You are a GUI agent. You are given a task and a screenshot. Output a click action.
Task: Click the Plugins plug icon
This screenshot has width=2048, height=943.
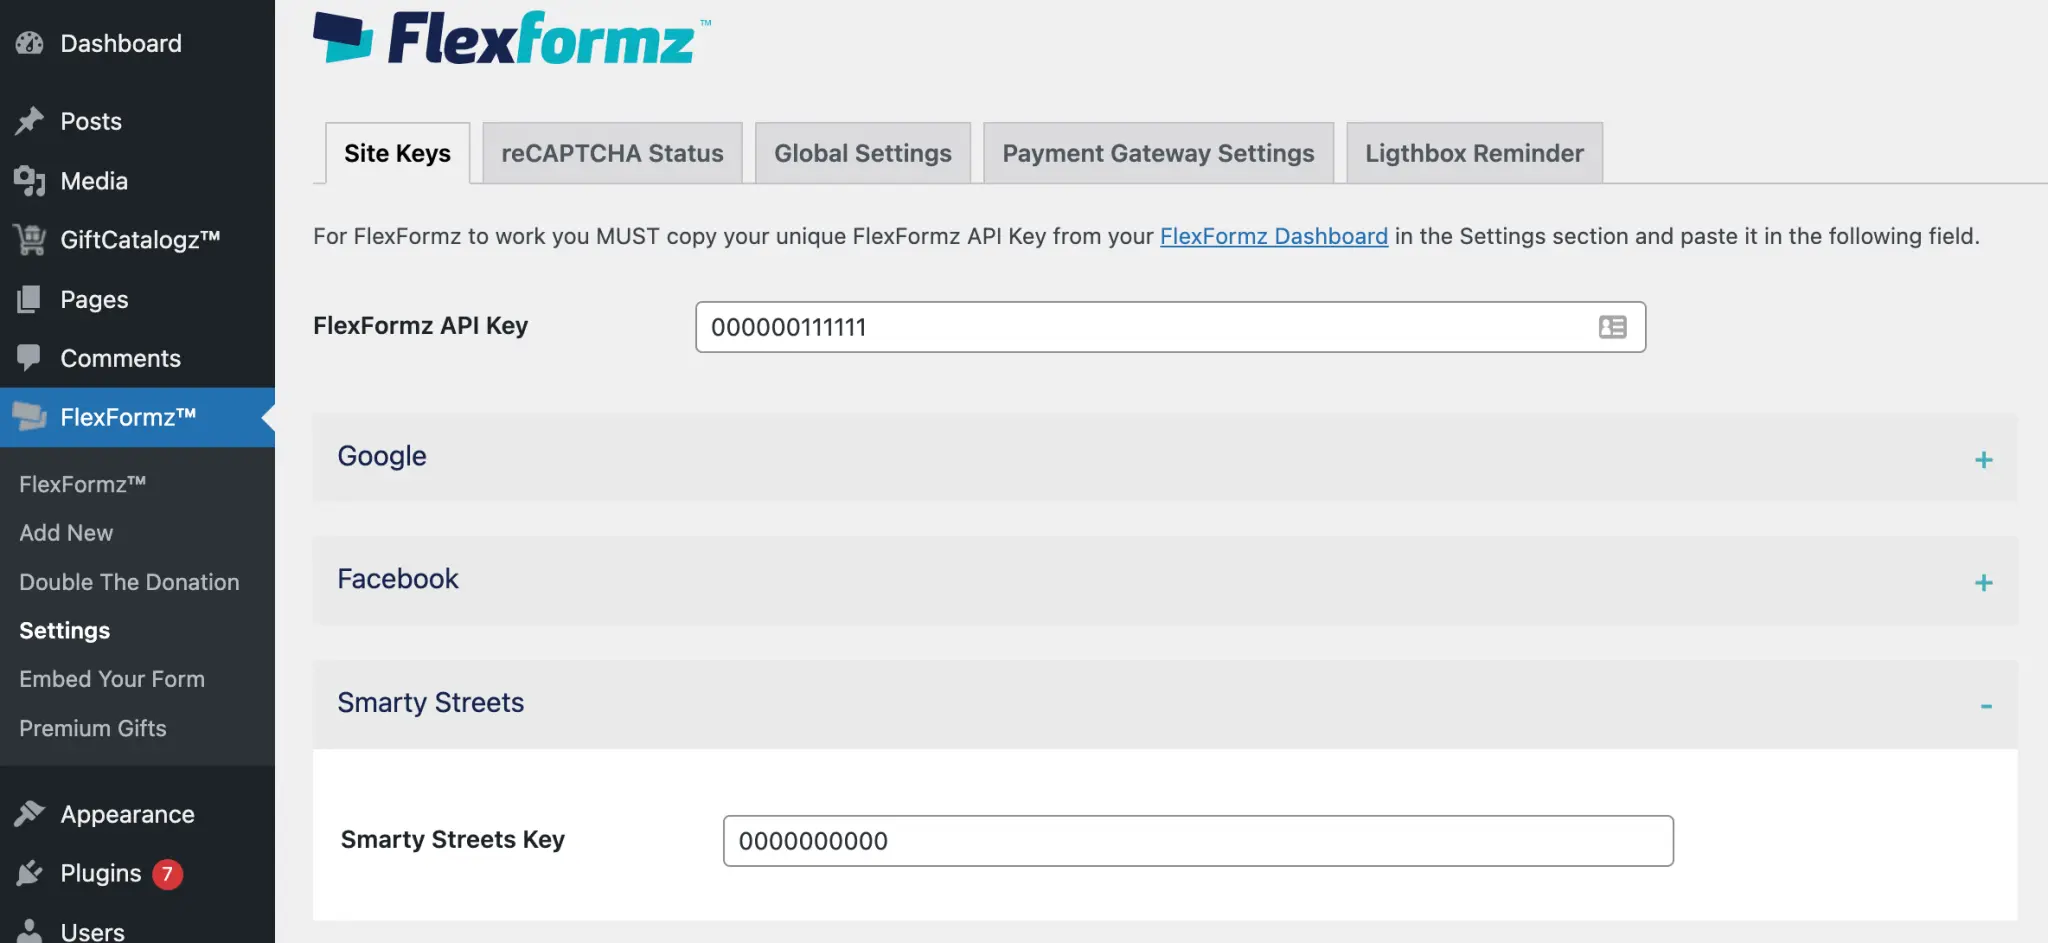pos(30,873)
